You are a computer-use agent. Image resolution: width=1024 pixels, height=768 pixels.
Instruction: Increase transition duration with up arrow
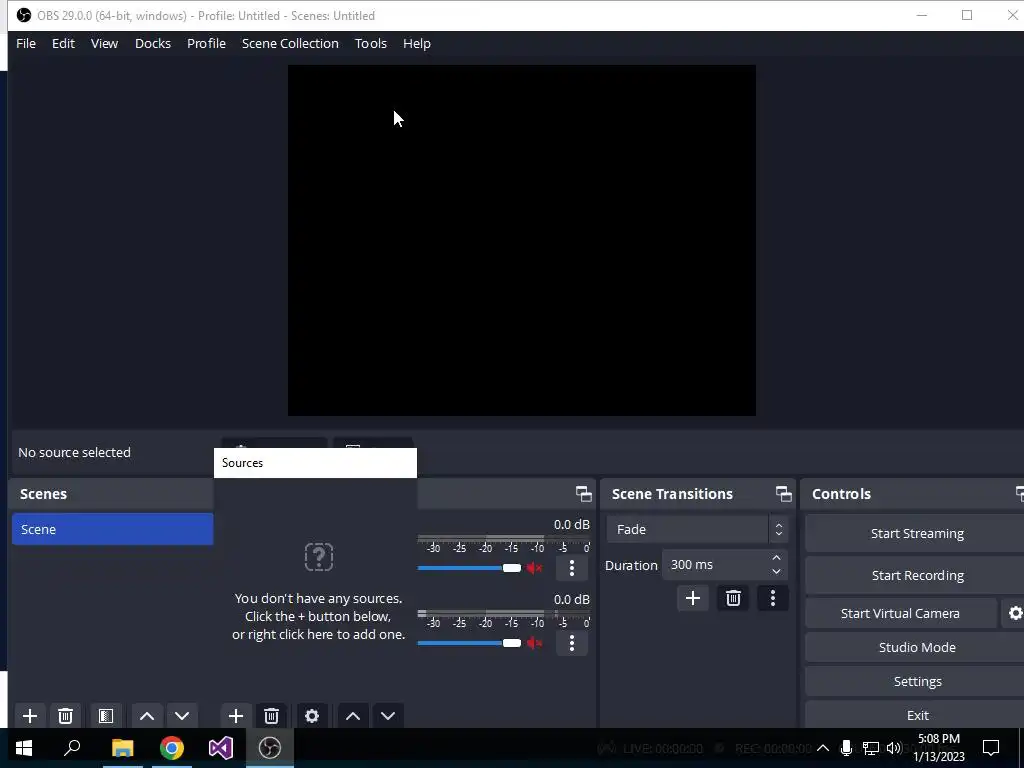(776, 558)
